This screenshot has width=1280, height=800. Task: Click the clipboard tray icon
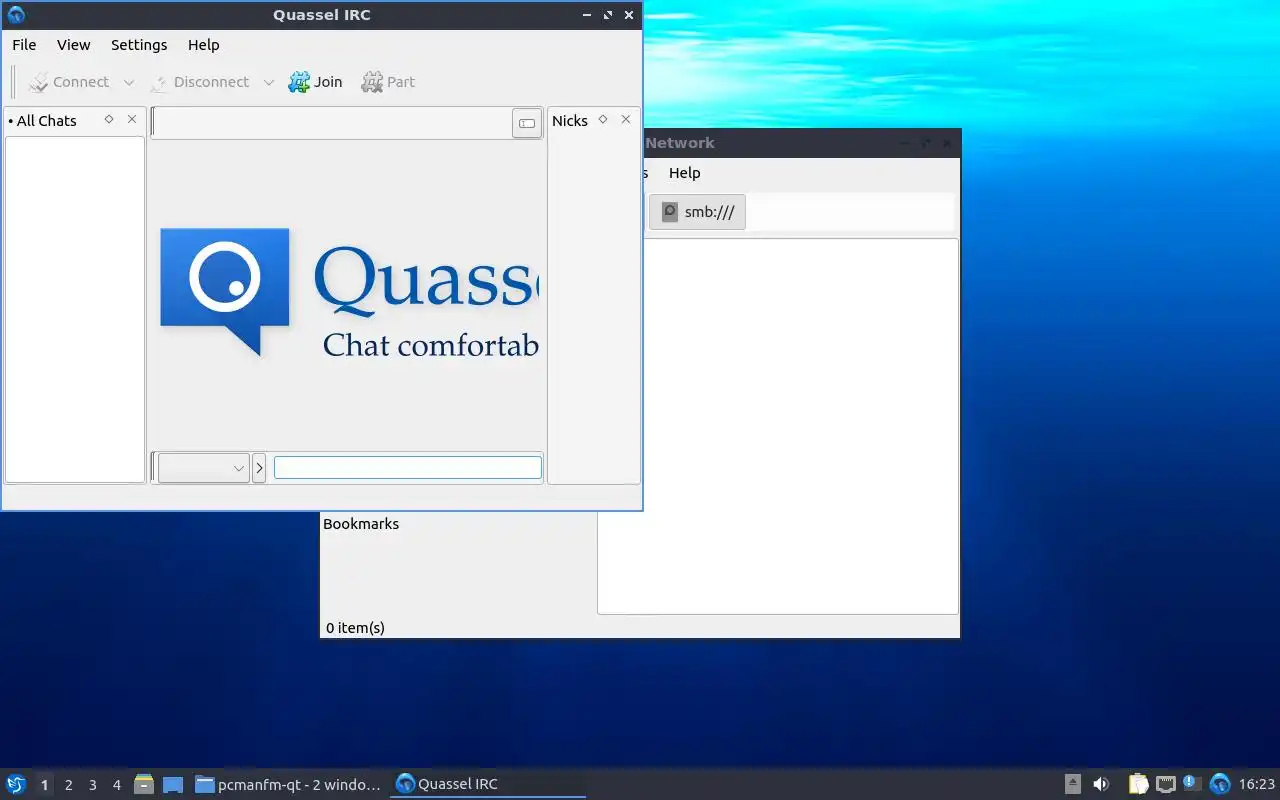(1138, 784)
